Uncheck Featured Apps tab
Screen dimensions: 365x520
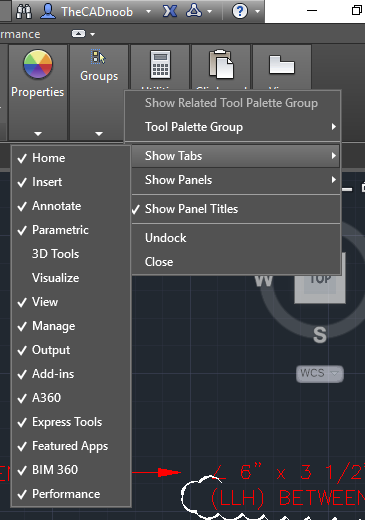[71, 446]
